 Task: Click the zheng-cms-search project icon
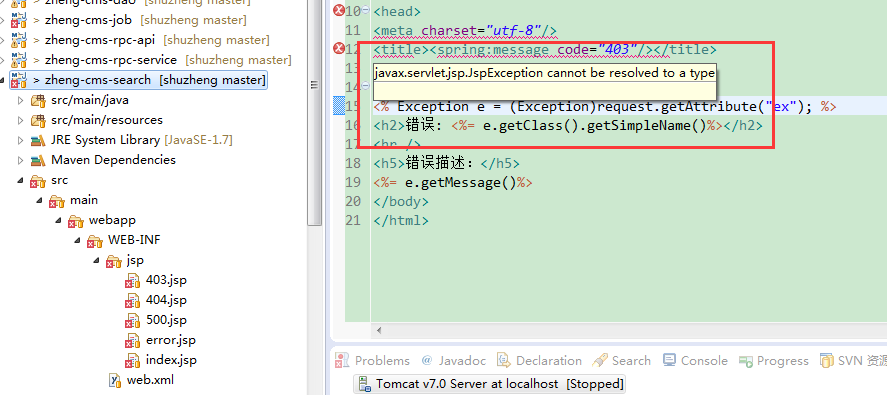tap(19, 80)
